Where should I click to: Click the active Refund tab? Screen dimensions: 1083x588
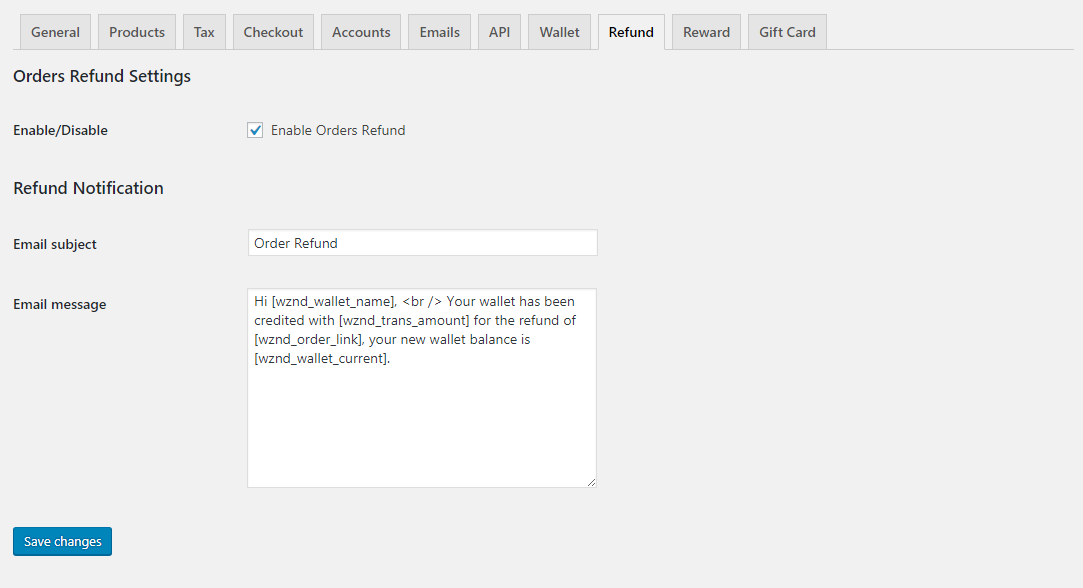point(631,32)
